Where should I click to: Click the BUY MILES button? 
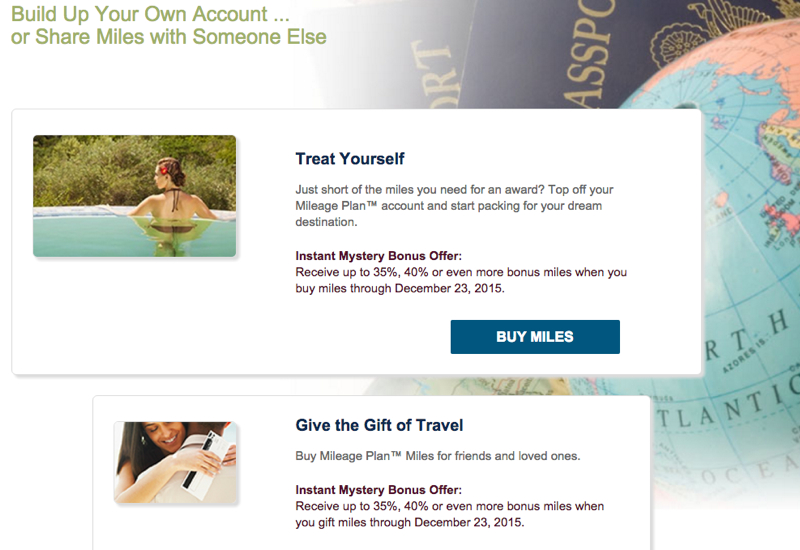coord(535,337)
